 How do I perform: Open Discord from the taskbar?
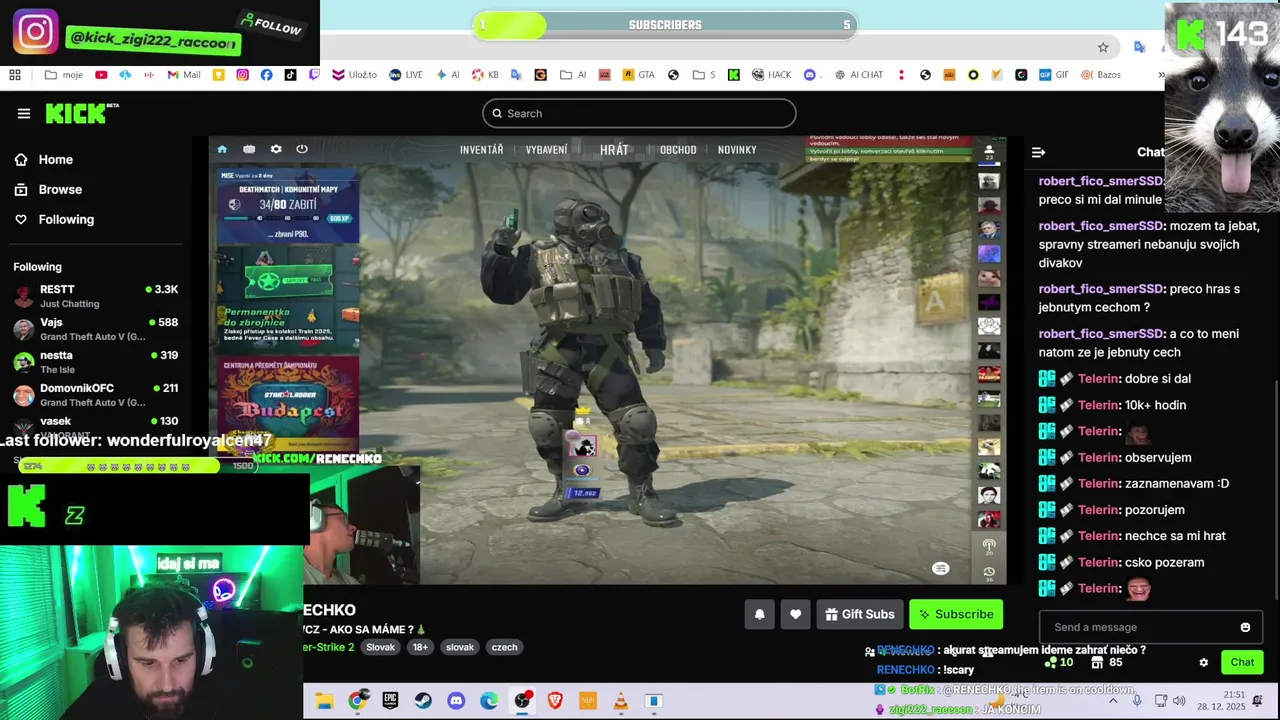pyautogui.click(x=456, y=701)
